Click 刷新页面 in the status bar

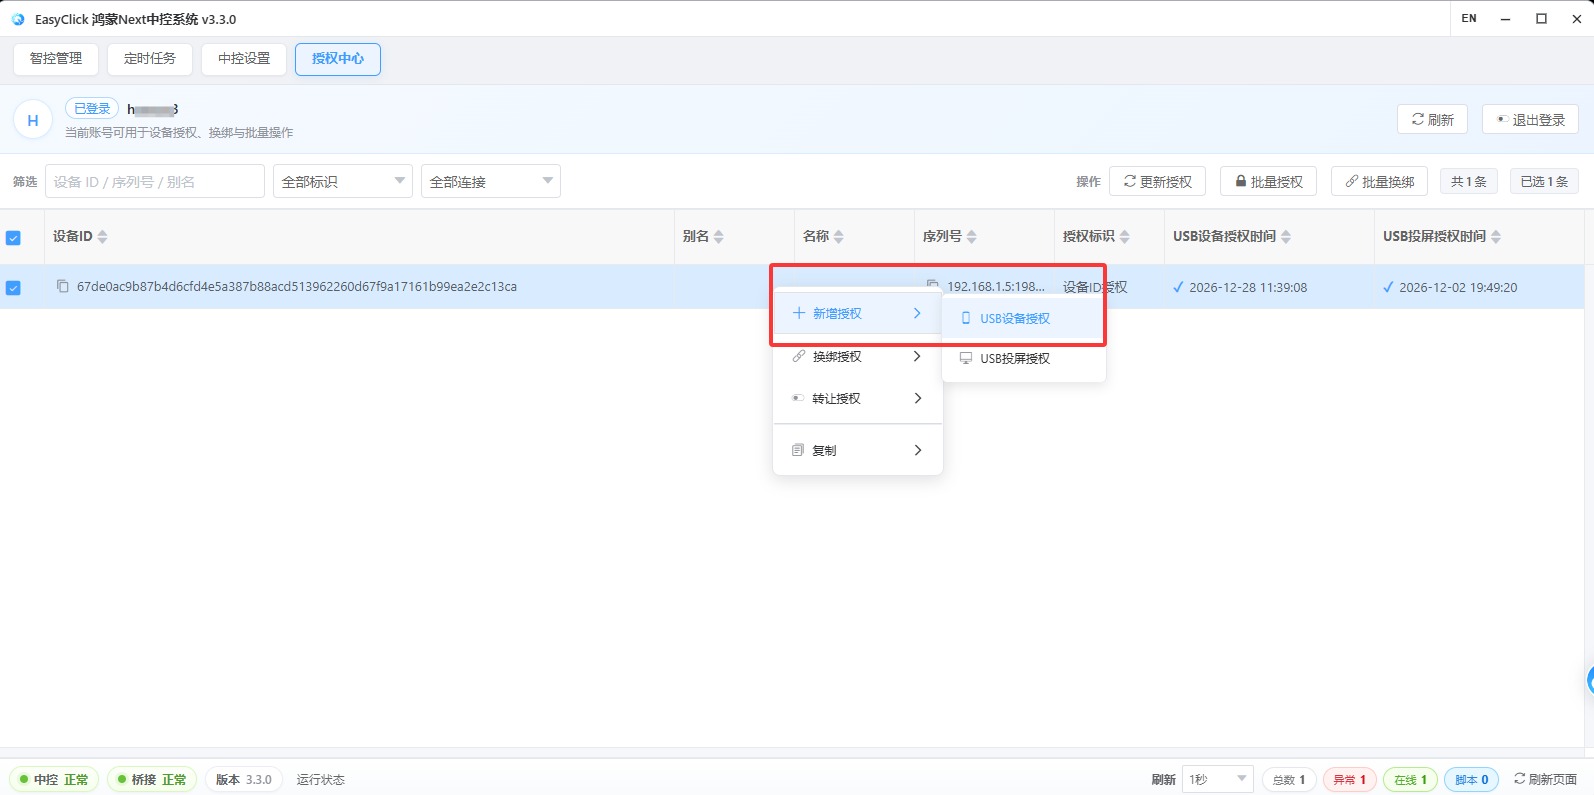[x=1545, y=779]
